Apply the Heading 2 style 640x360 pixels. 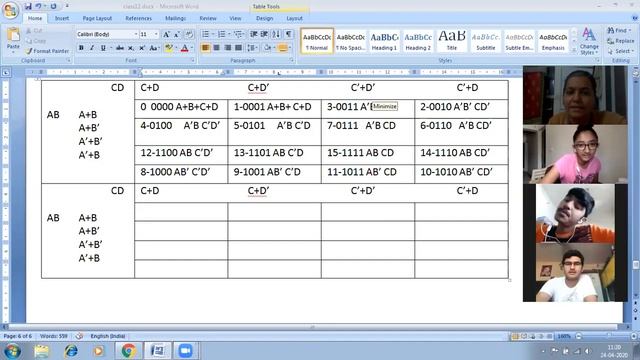tap(418, 41)
